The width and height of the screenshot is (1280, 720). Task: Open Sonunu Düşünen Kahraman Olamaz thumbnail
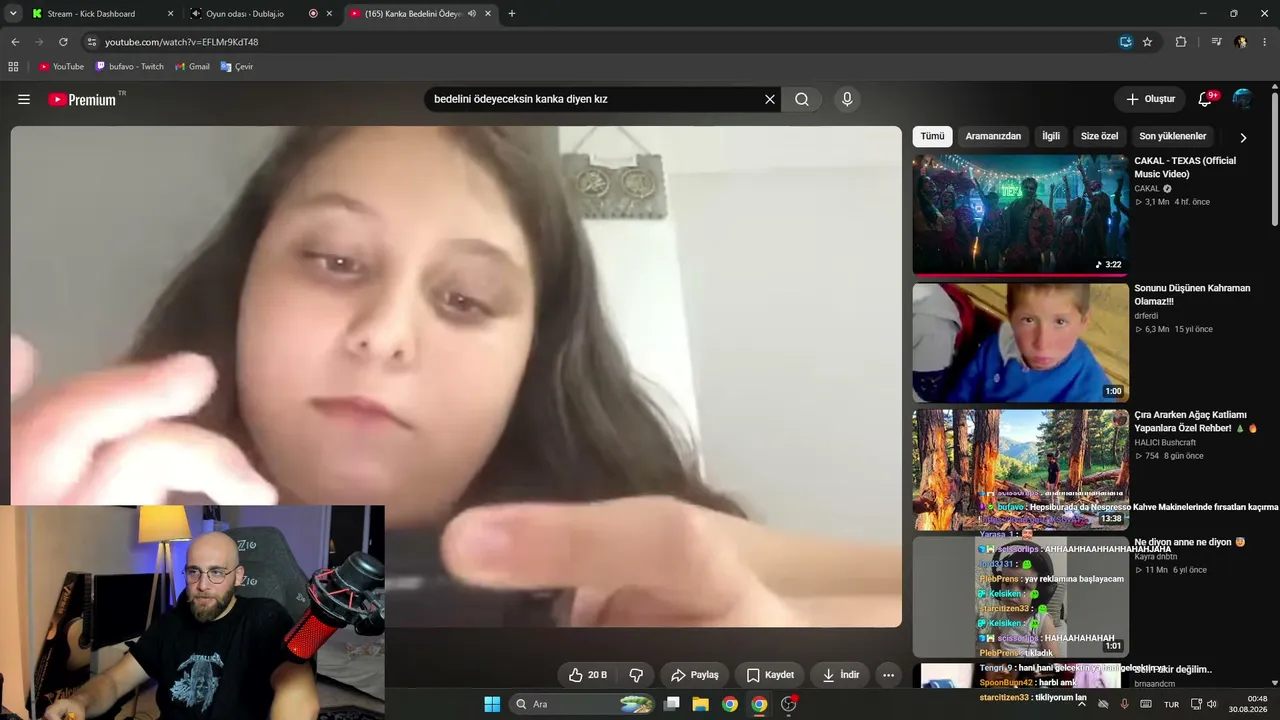click(1020, 343)
